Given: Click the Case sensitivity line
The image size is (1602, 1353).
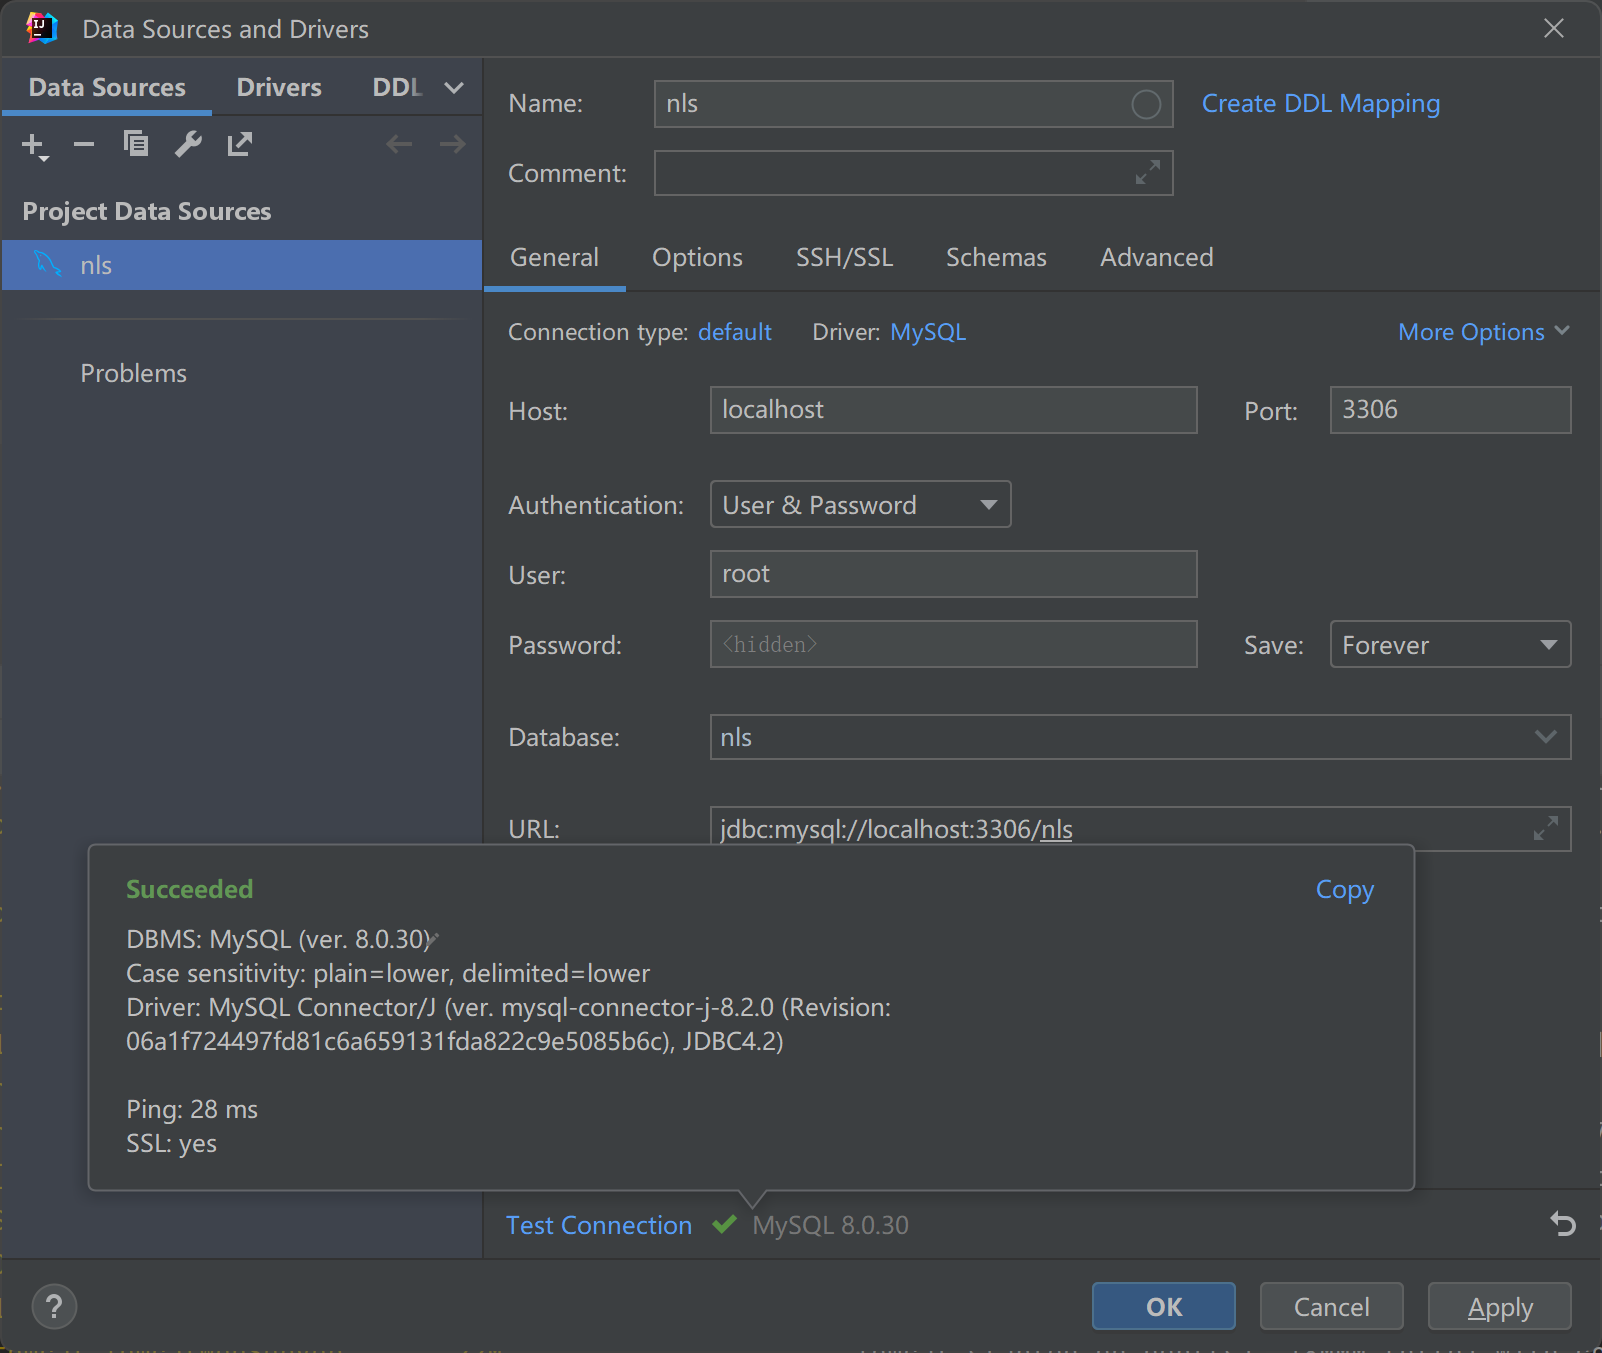Looking at the screenshot, I should pyautogui.click(x=388, y=973).
